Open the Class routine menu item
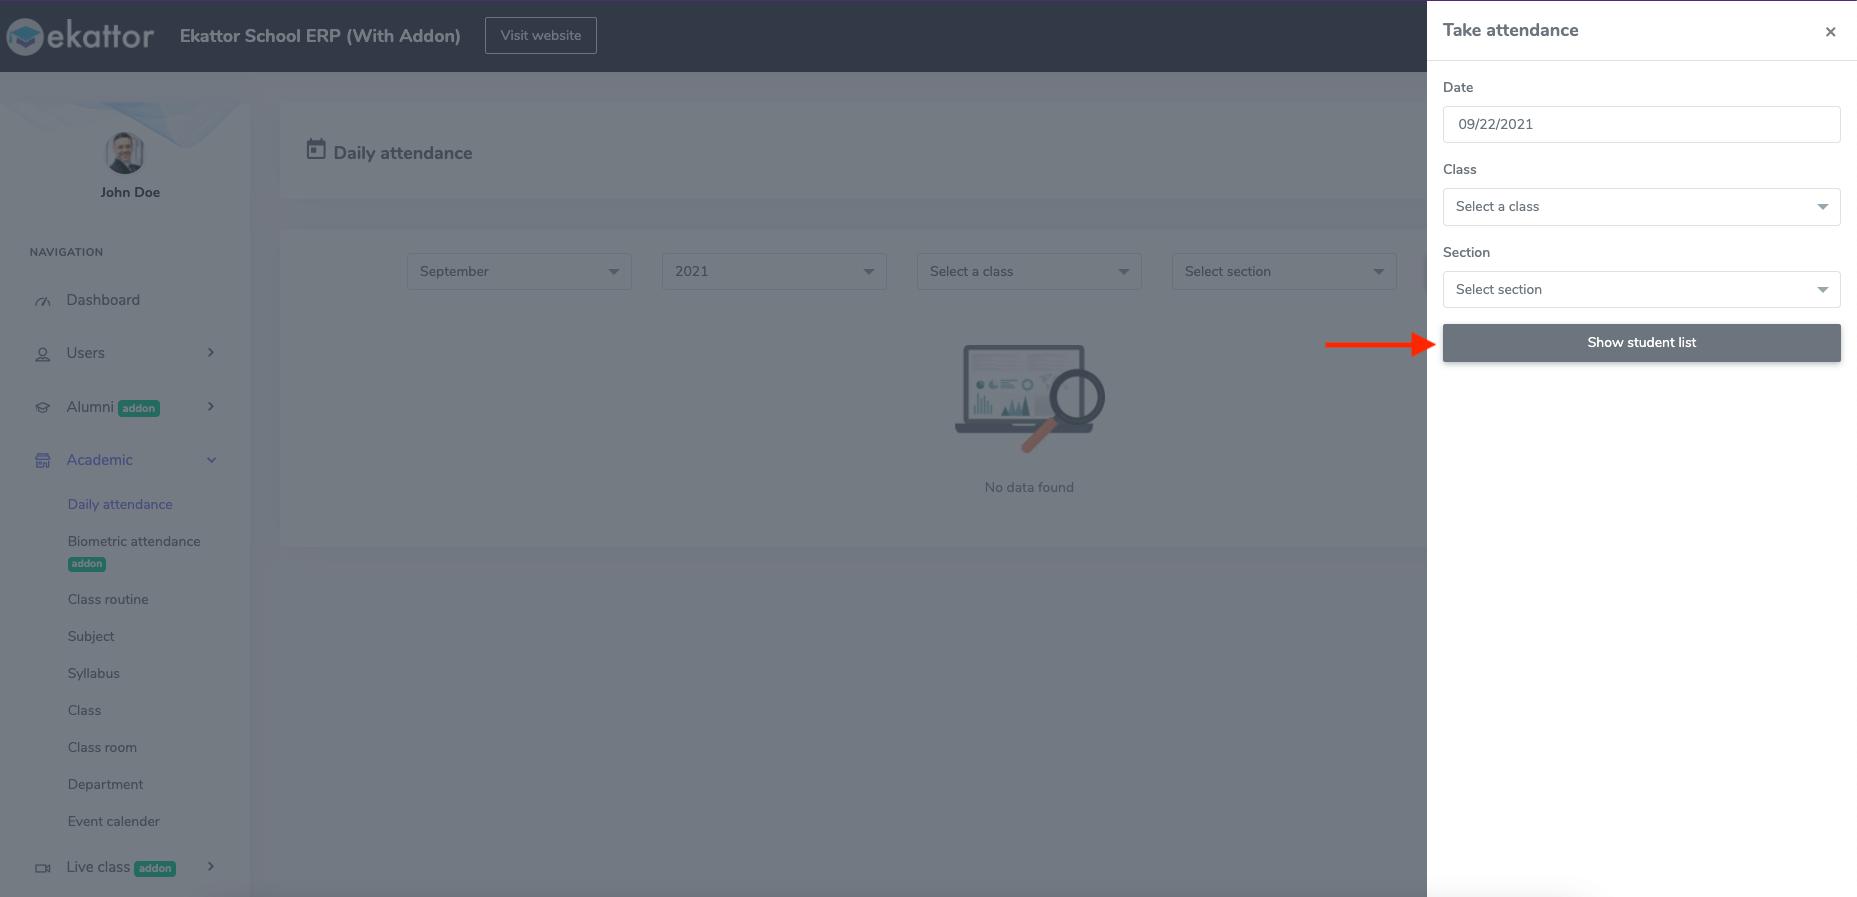The height and width of the screenshot is (897, 1857). click(x=108, y=600)
